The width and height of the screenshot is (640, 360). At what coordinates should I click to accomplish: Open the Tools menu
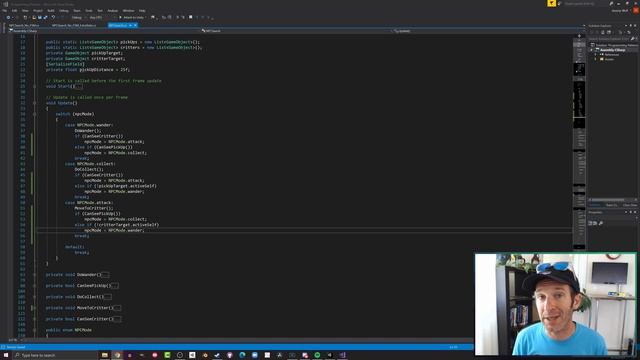89,11
